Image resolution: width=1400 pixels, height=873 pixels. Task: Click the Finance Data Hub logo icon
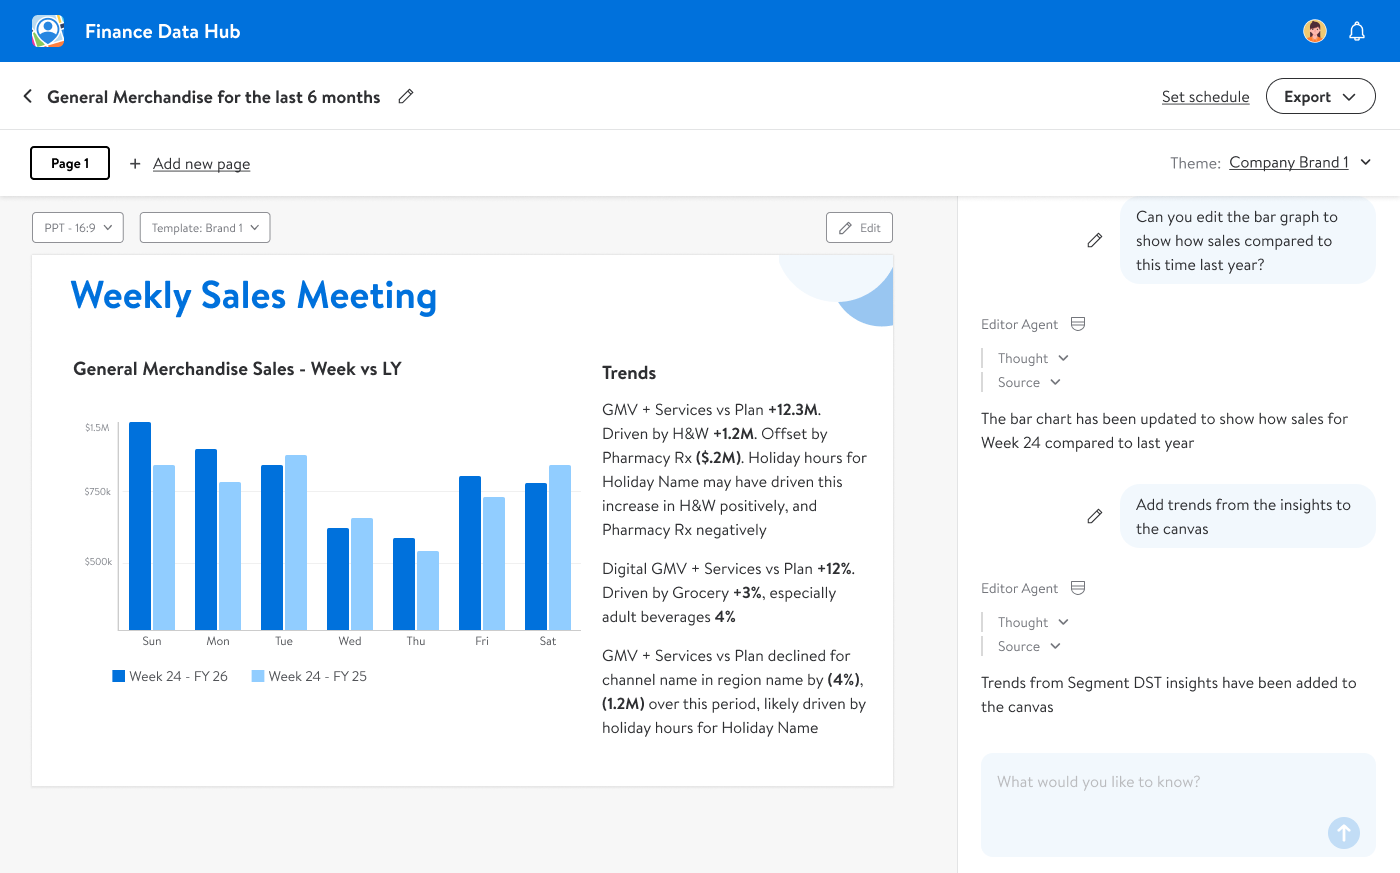pos(48,31)
